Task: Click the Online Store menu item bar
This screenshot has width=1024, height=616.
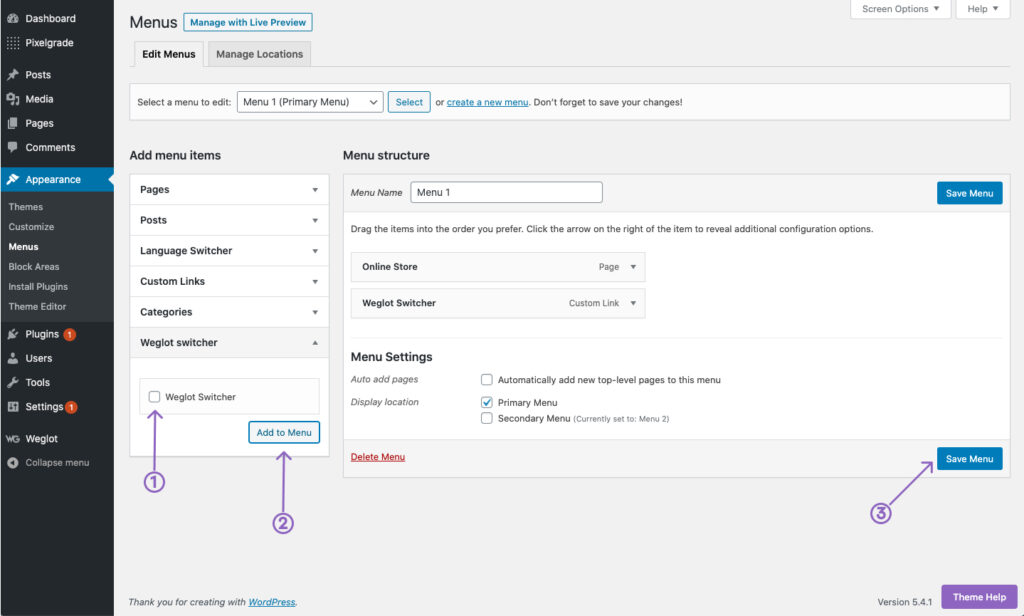Action: pos(498,267)
